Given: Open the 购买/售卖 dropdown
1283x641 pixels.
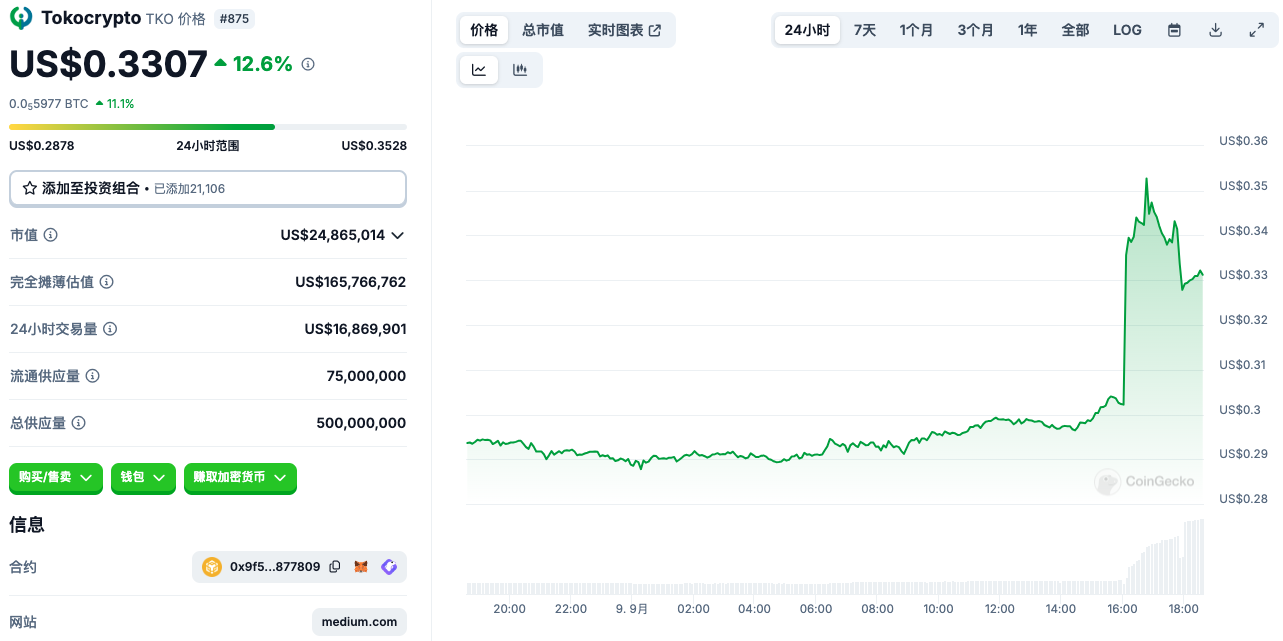Looking at the screenshot, I should click(56, 478).
